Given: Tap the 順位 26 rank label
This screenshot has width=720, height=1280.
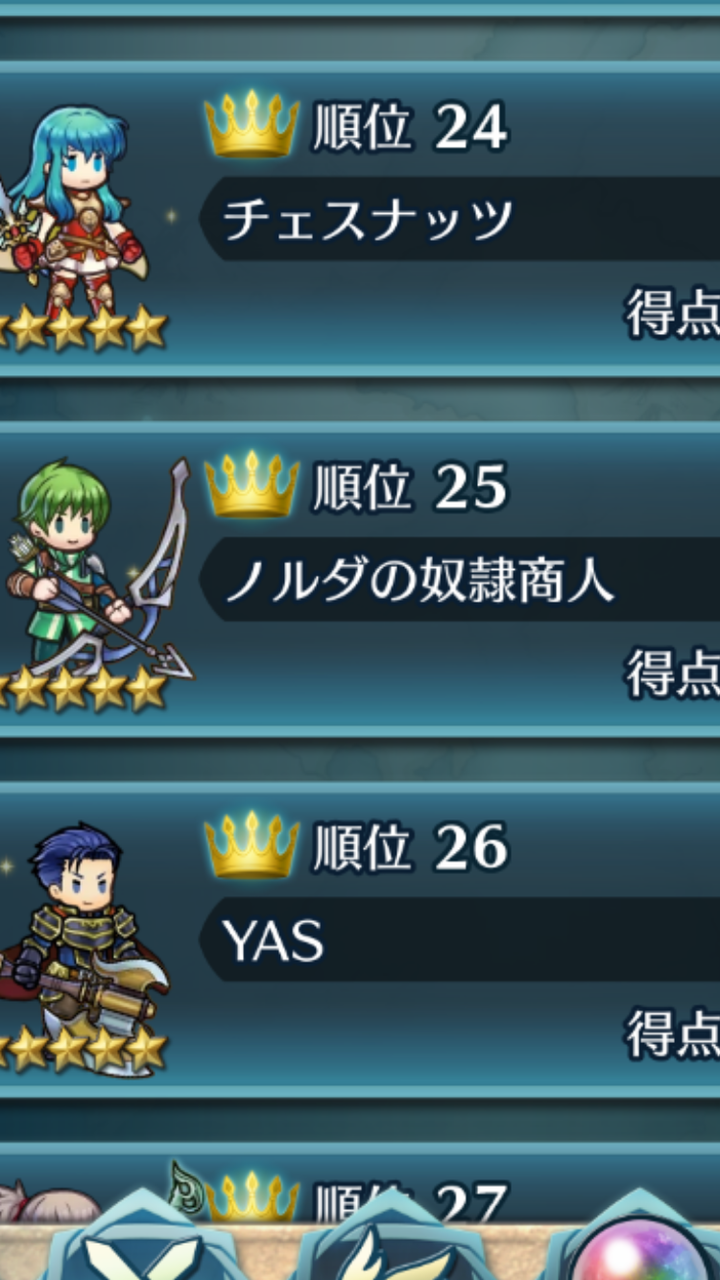Looking at the screenshot, I should (x=410, y=847).
